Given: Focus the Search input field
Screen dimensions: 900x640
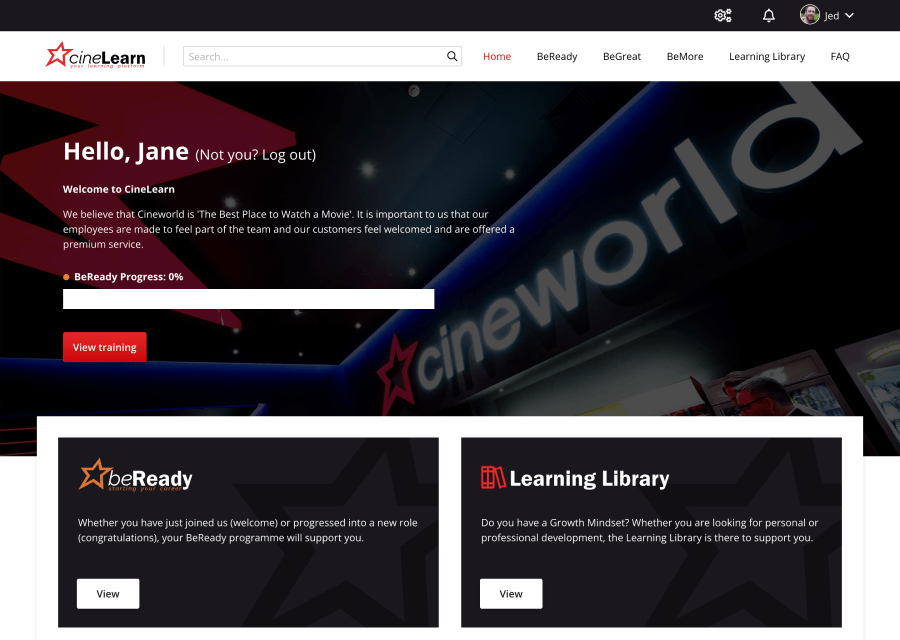Looking at the screenshot, I should (x=322, y=56).
